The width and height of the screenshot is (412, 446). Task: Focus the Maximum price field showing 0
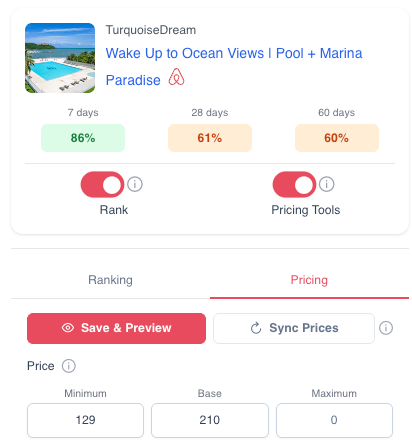[334, 420]
